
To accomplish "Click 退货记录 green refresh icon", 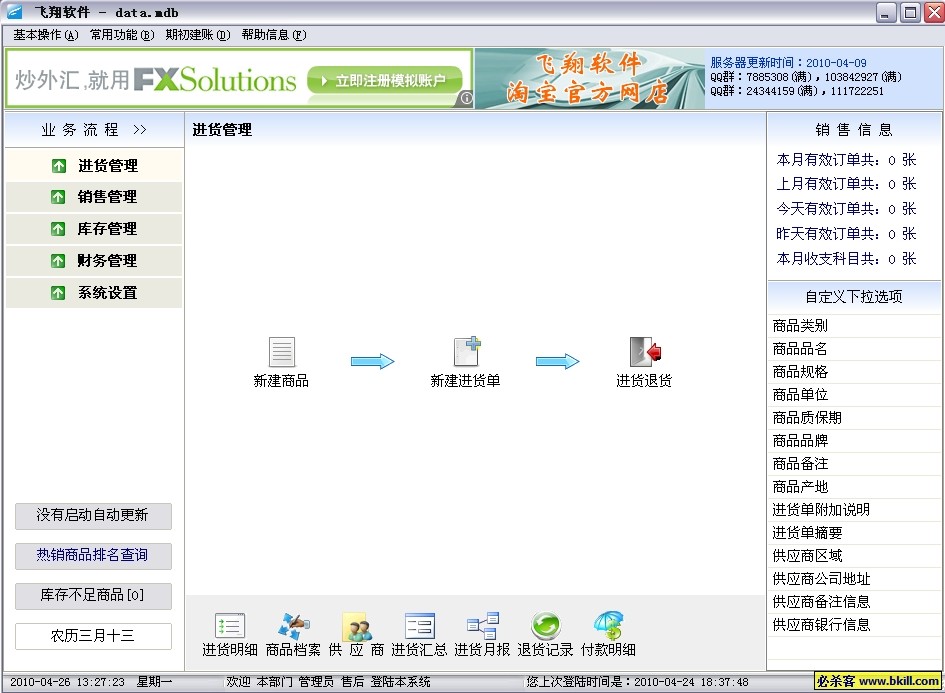I will tap(546, 626).
